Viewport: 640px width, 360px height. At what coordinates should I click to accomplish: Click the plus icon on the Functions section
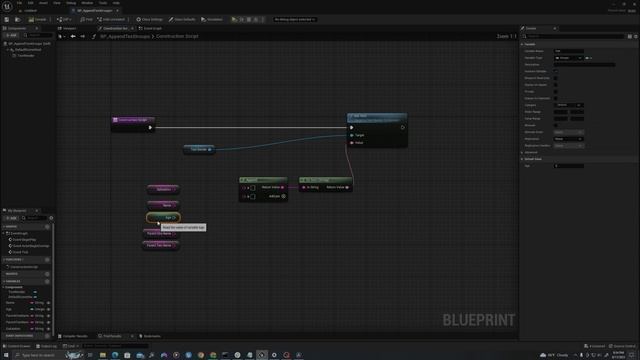47,260
